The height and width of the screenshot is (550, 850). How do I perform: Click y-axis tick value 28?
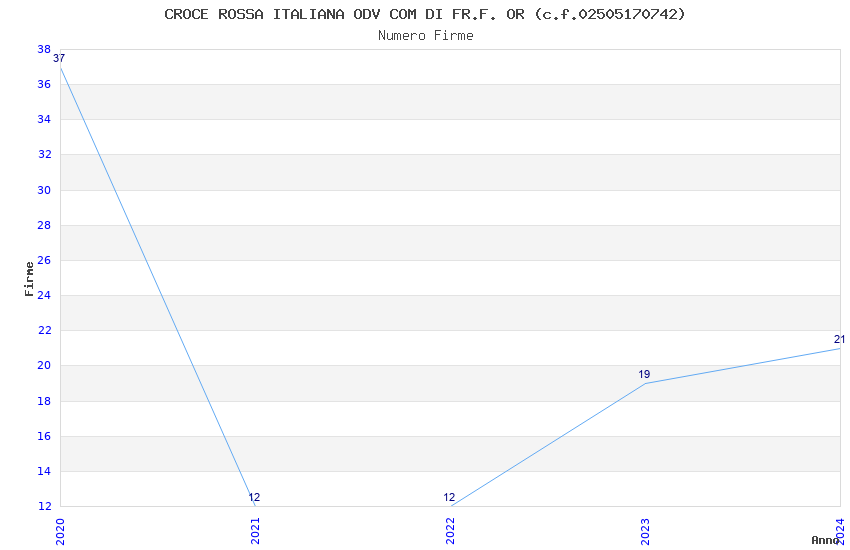click(x=44, y=225)
